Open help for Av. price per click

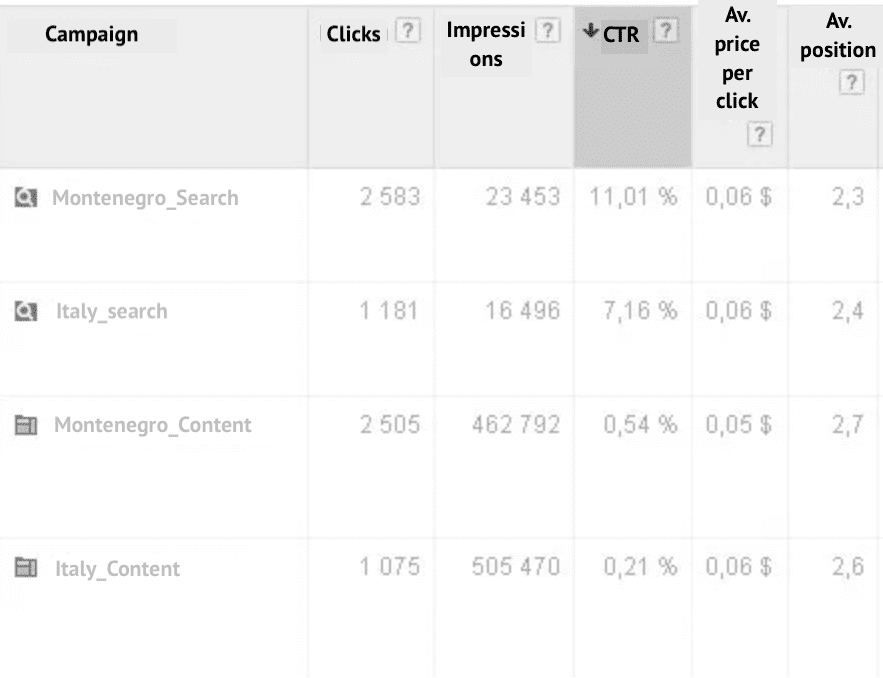[x=760, y=134]
